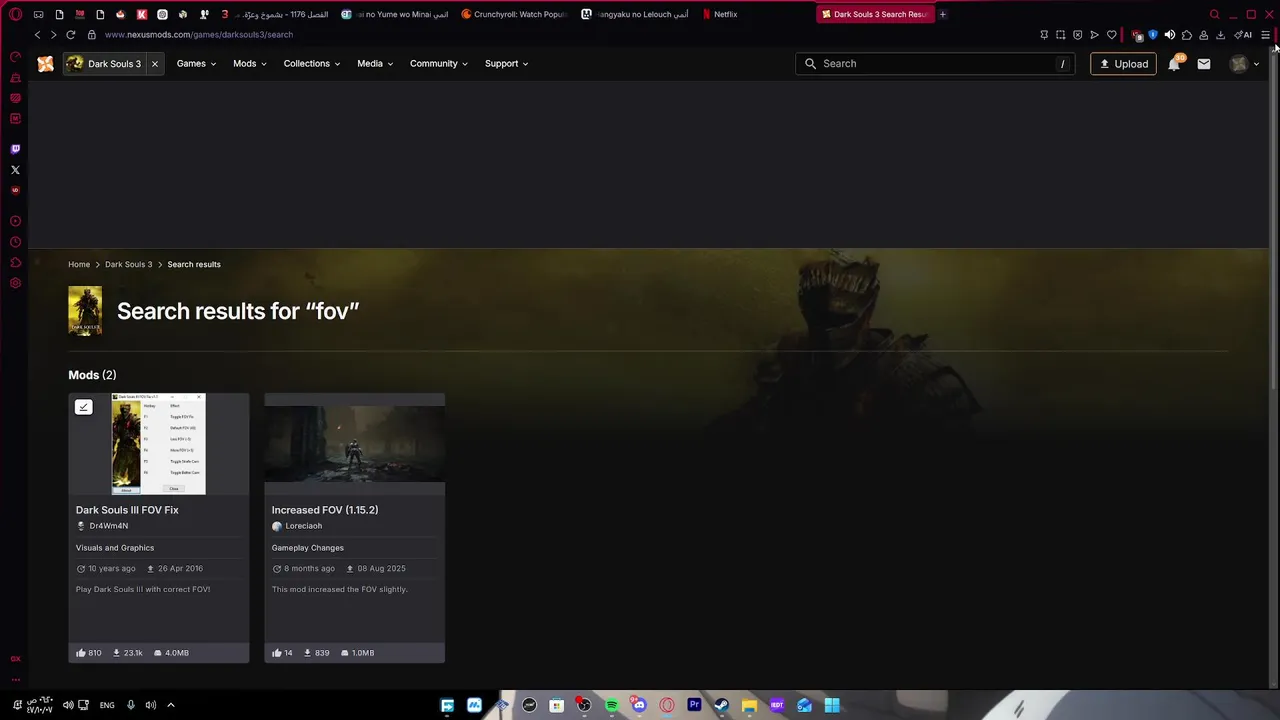Open a new browser tab
1280x720 pixels.
942,14
